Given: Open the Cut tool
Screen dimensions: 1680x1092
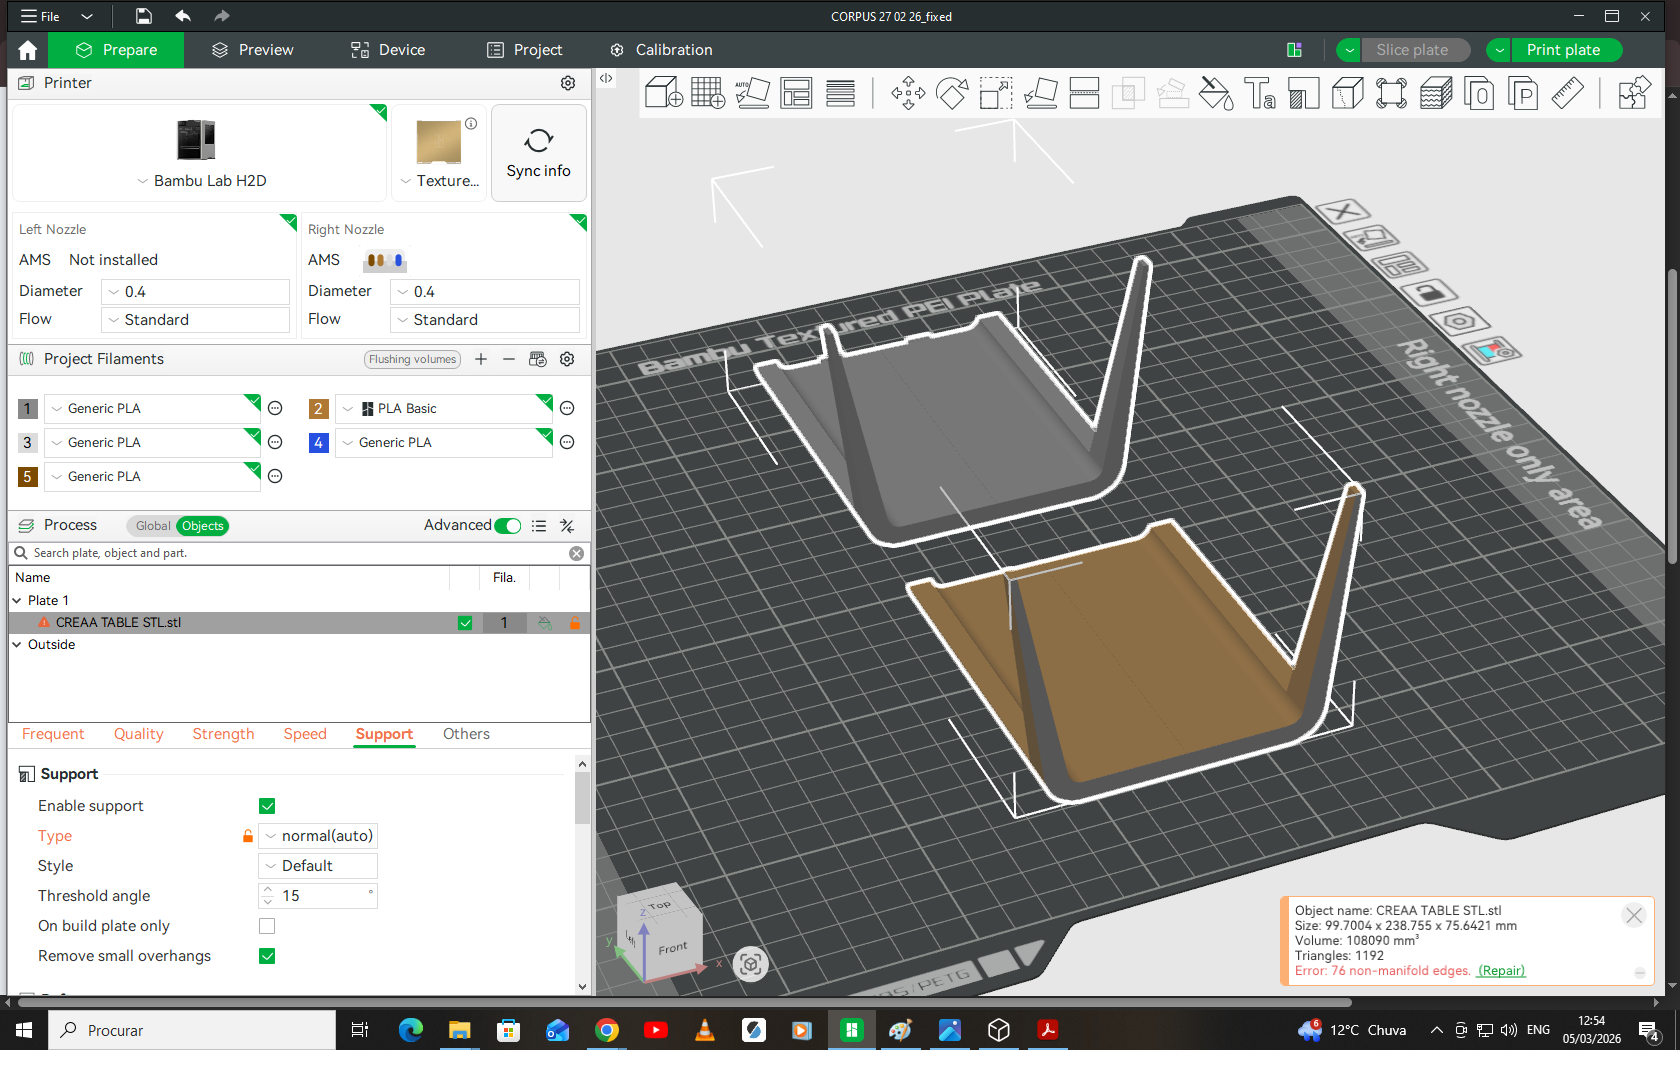Looking at the screenshot, I should (x=1084, y=93).
